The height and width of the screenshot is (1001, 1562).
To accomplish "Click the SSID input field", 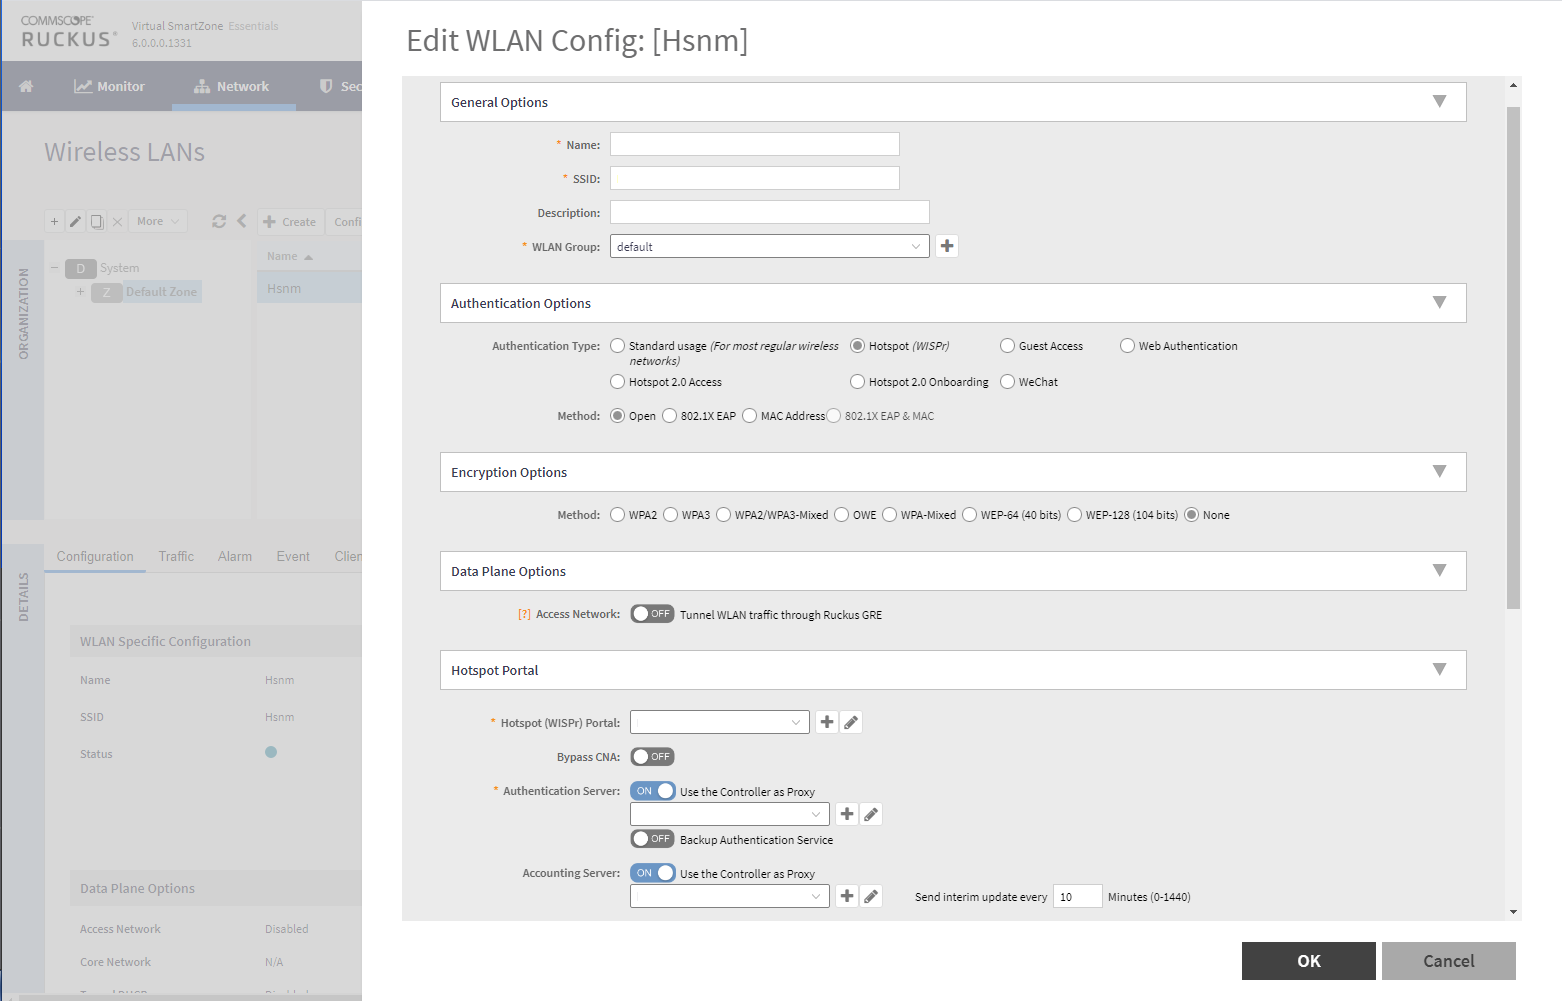I will tap(754, 179).
